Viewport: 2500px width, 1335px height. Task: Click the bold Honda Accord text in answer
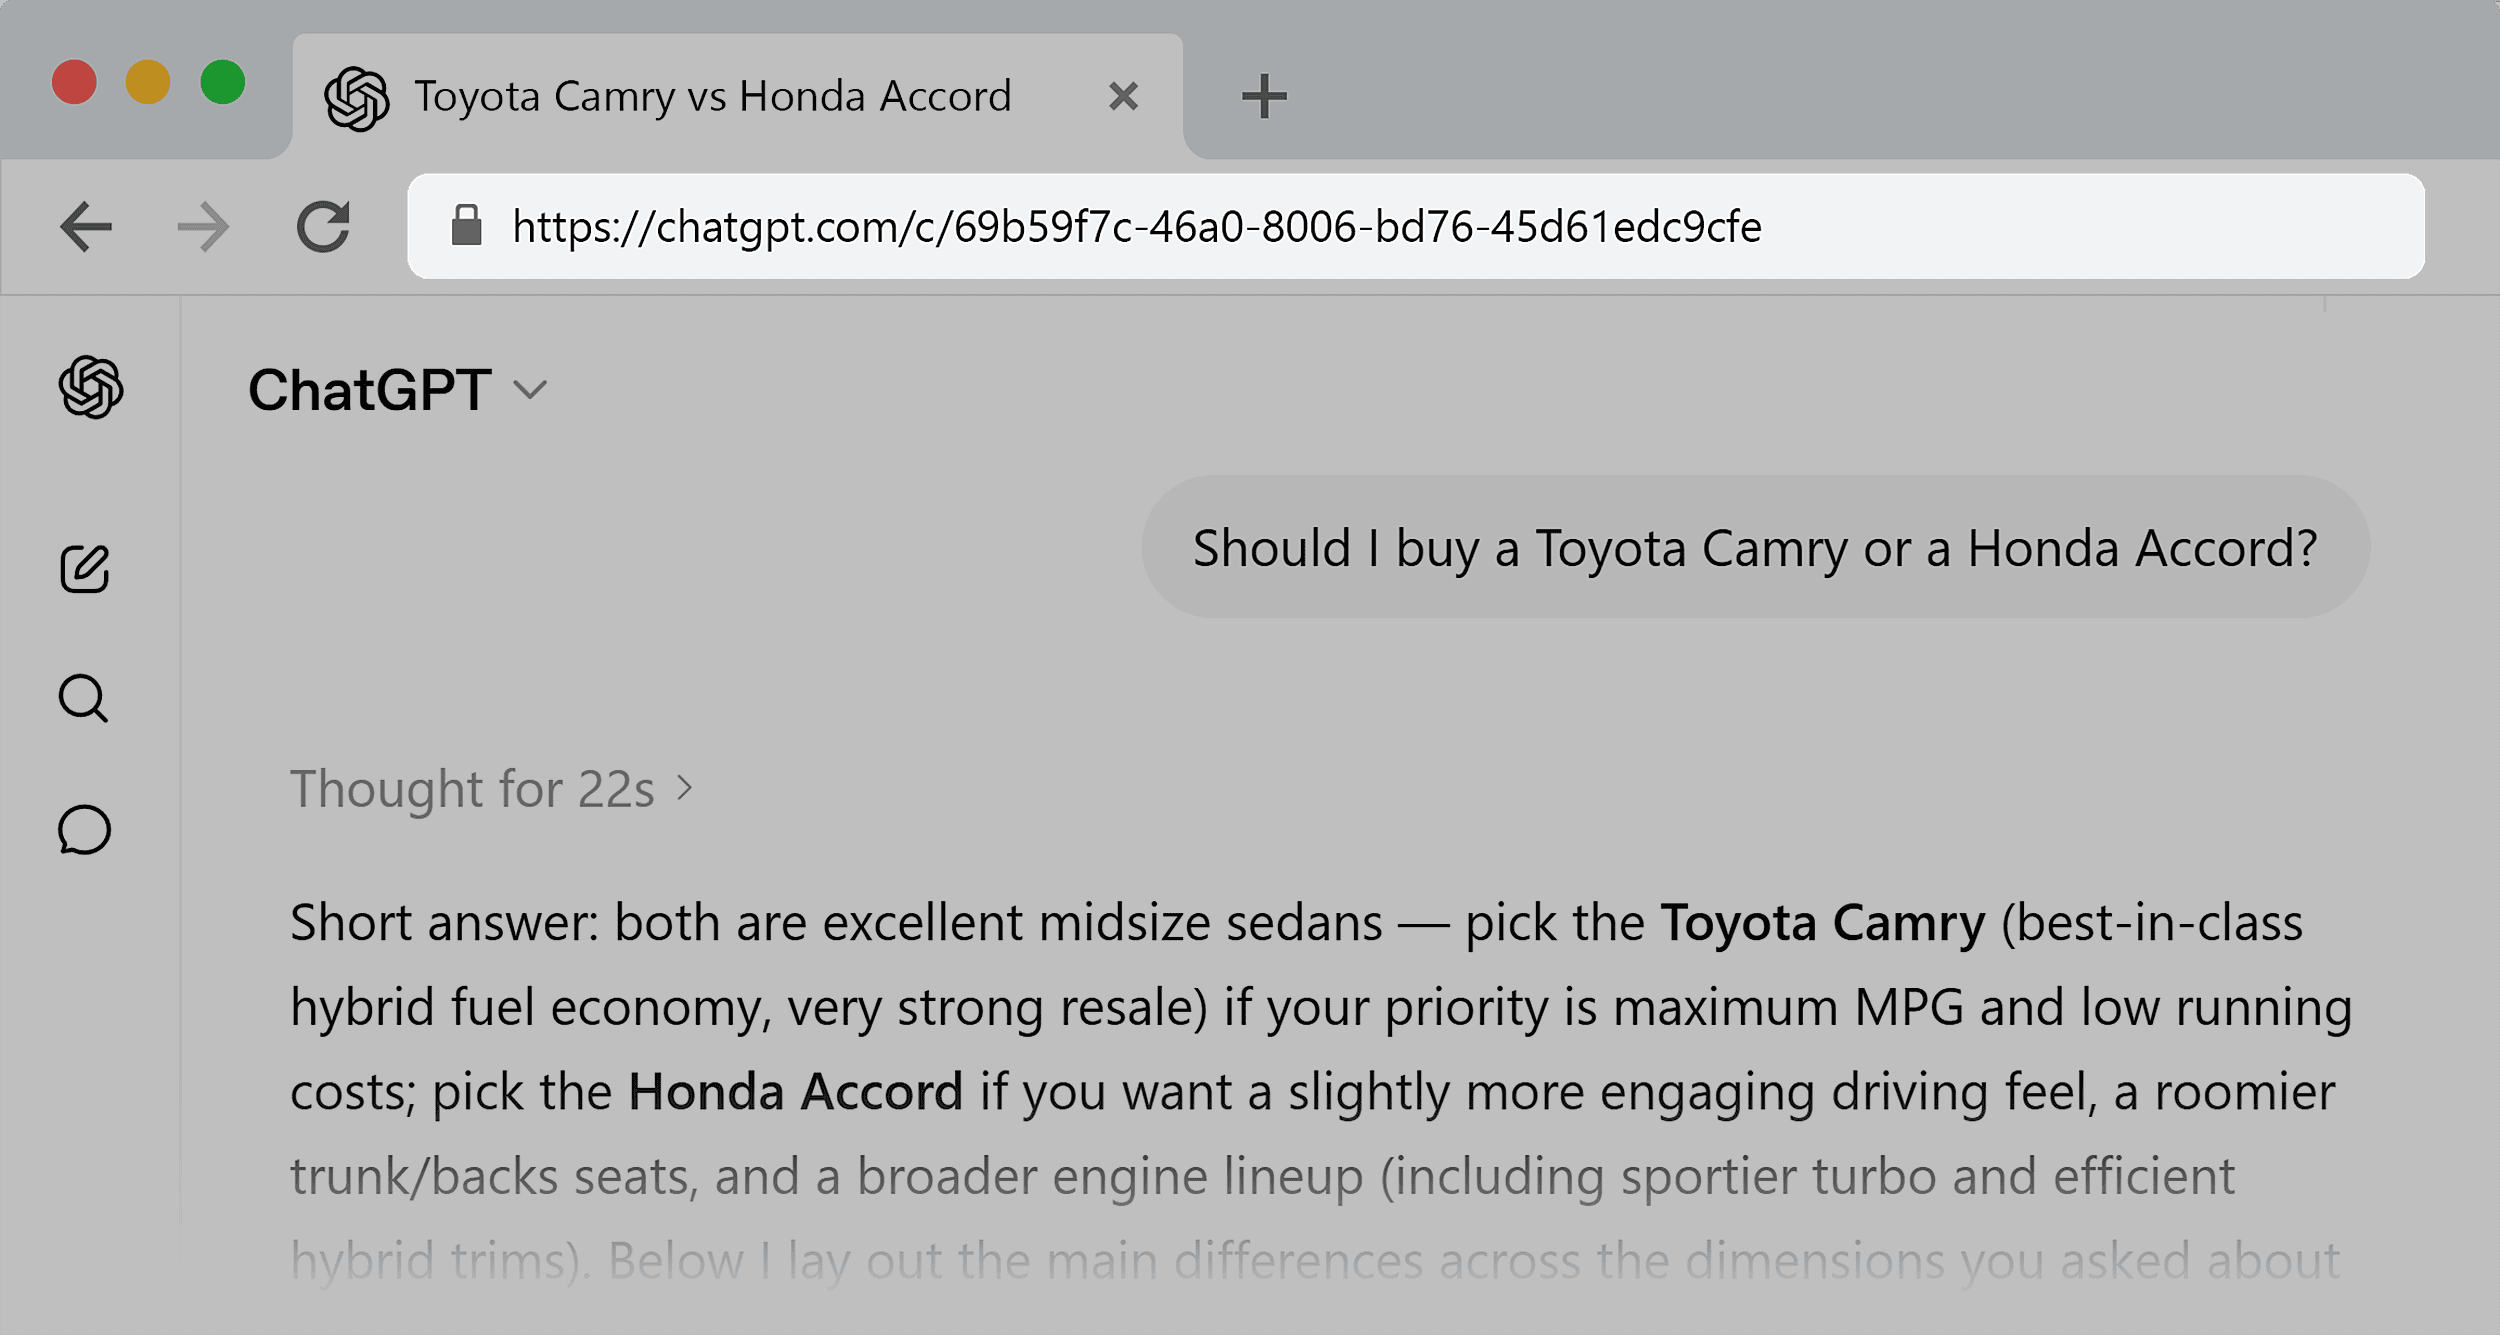pos(795,1091)
